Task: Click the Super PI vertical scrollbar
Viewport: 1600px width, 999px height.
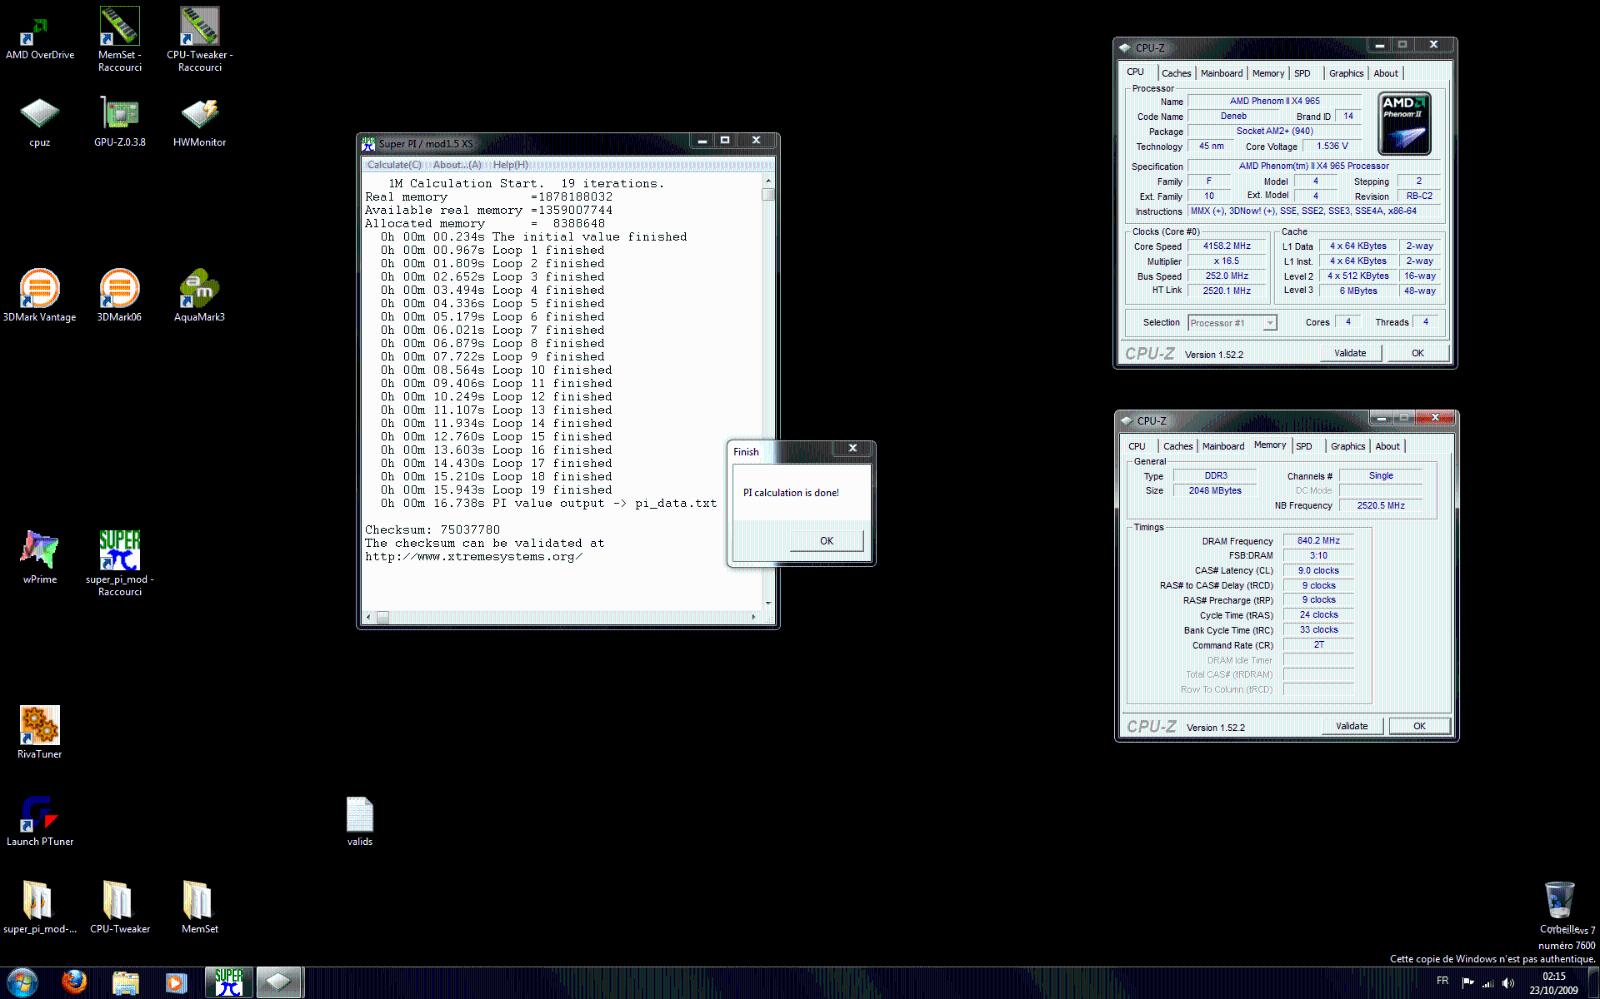Action: pyautogui.click(x=768, y=392)
